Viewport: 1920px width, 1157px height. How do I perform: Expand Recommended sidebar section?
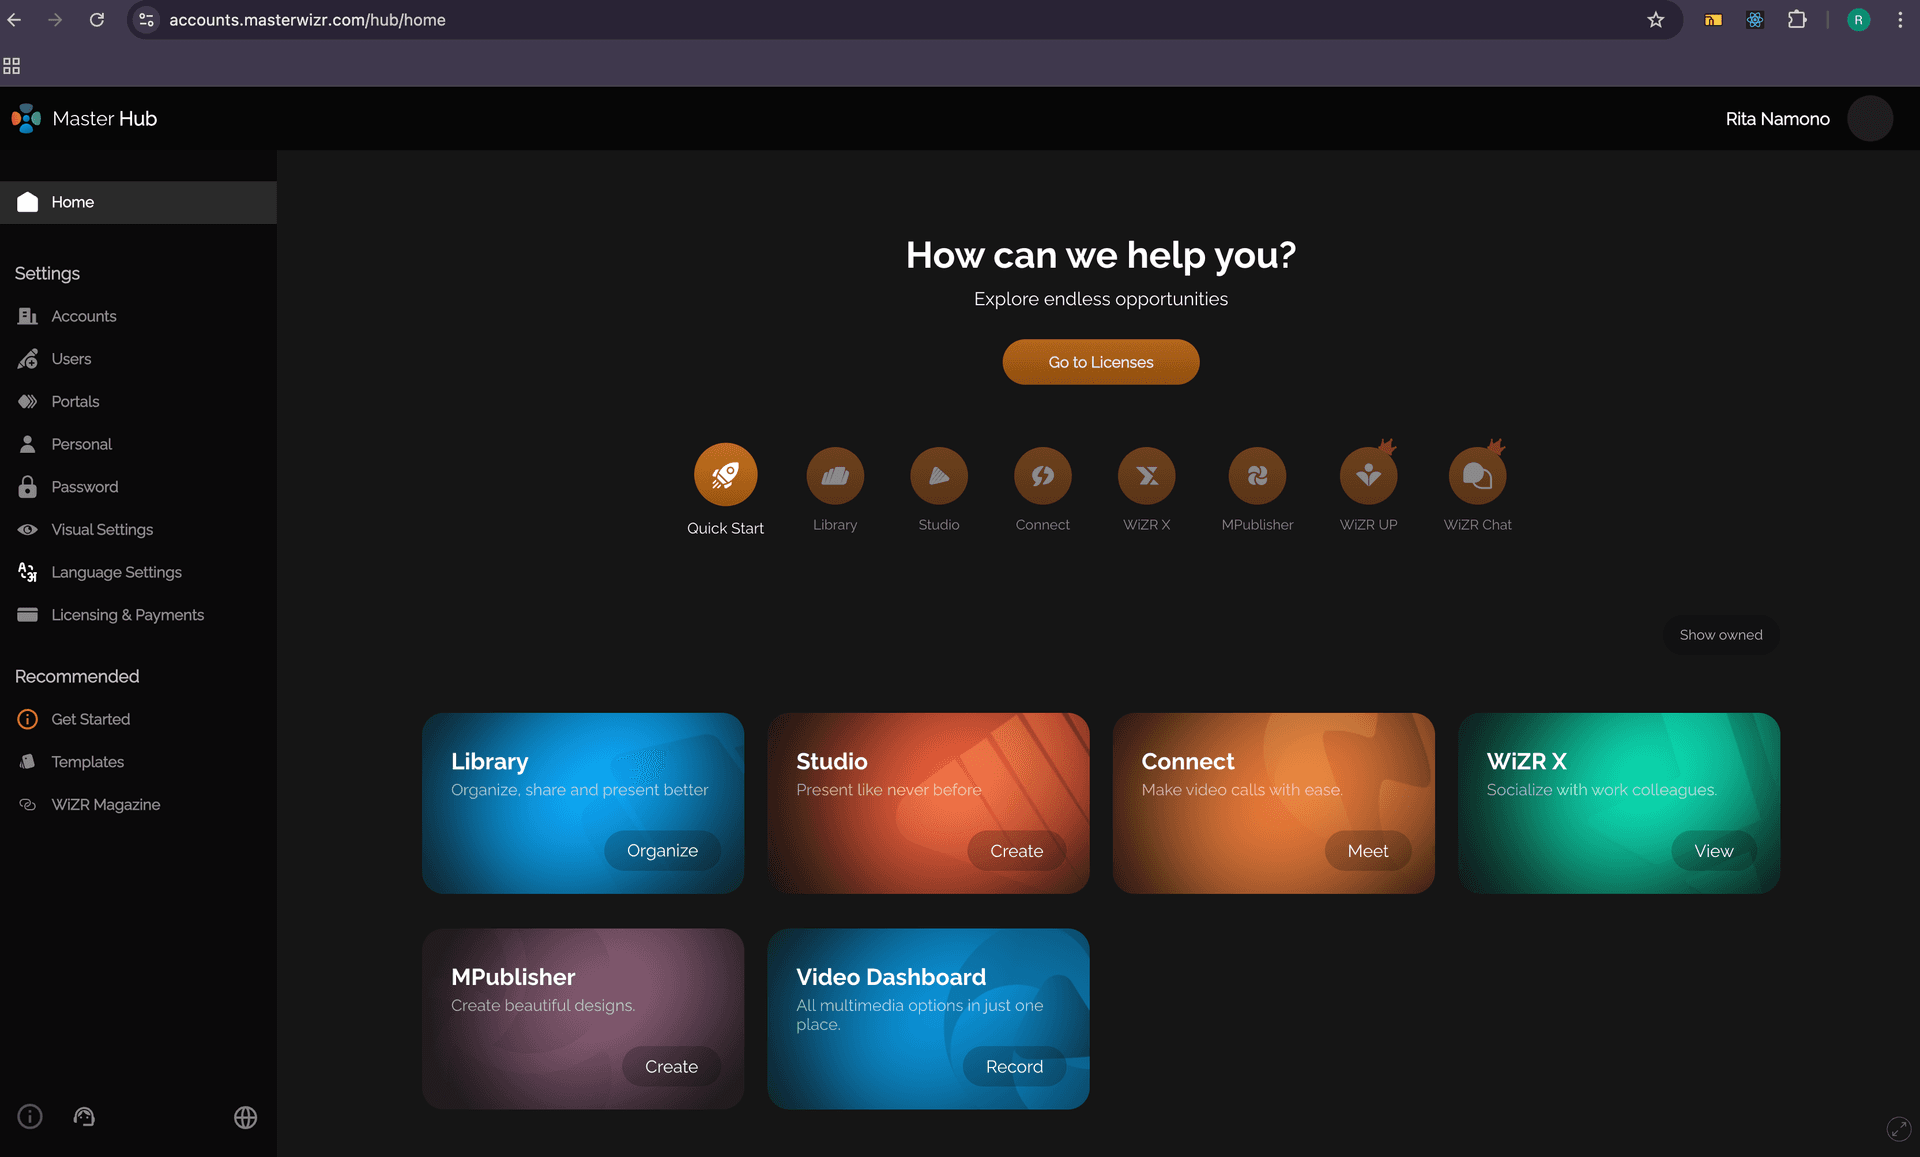pyautogui.click(x=77, y=676)
